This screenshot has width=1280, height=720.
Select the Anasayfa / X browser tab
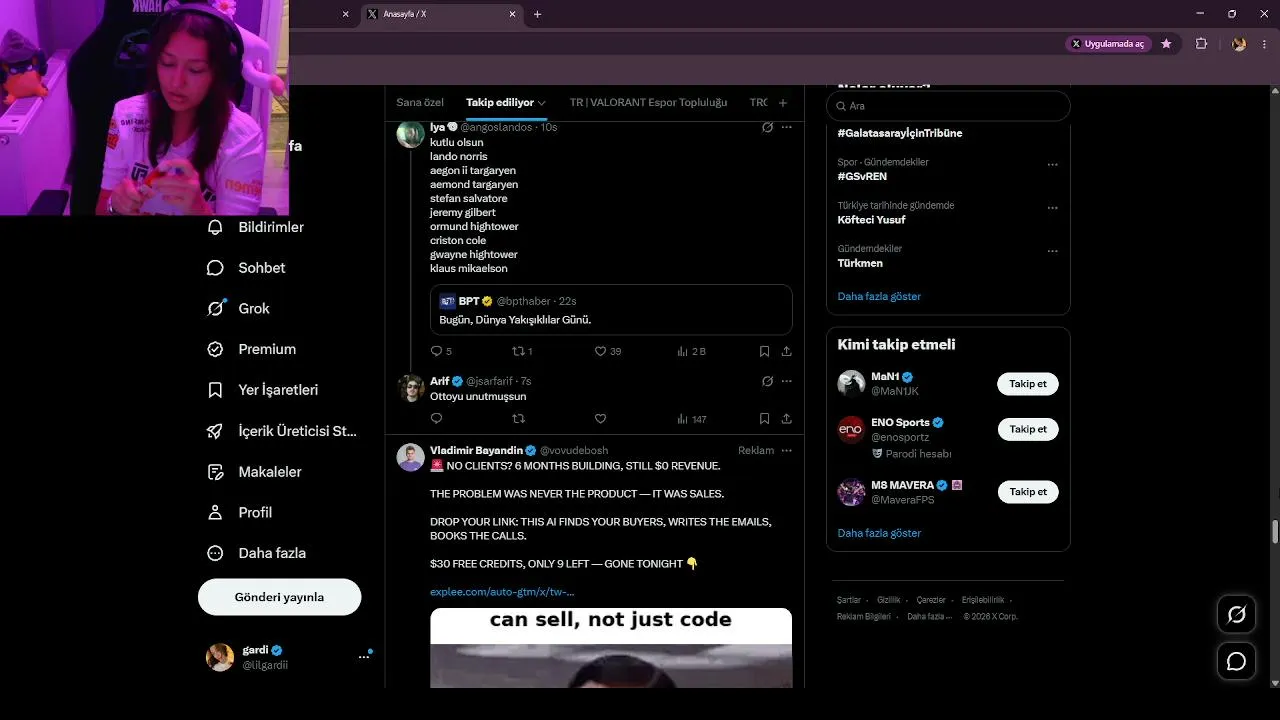point(440,14)
